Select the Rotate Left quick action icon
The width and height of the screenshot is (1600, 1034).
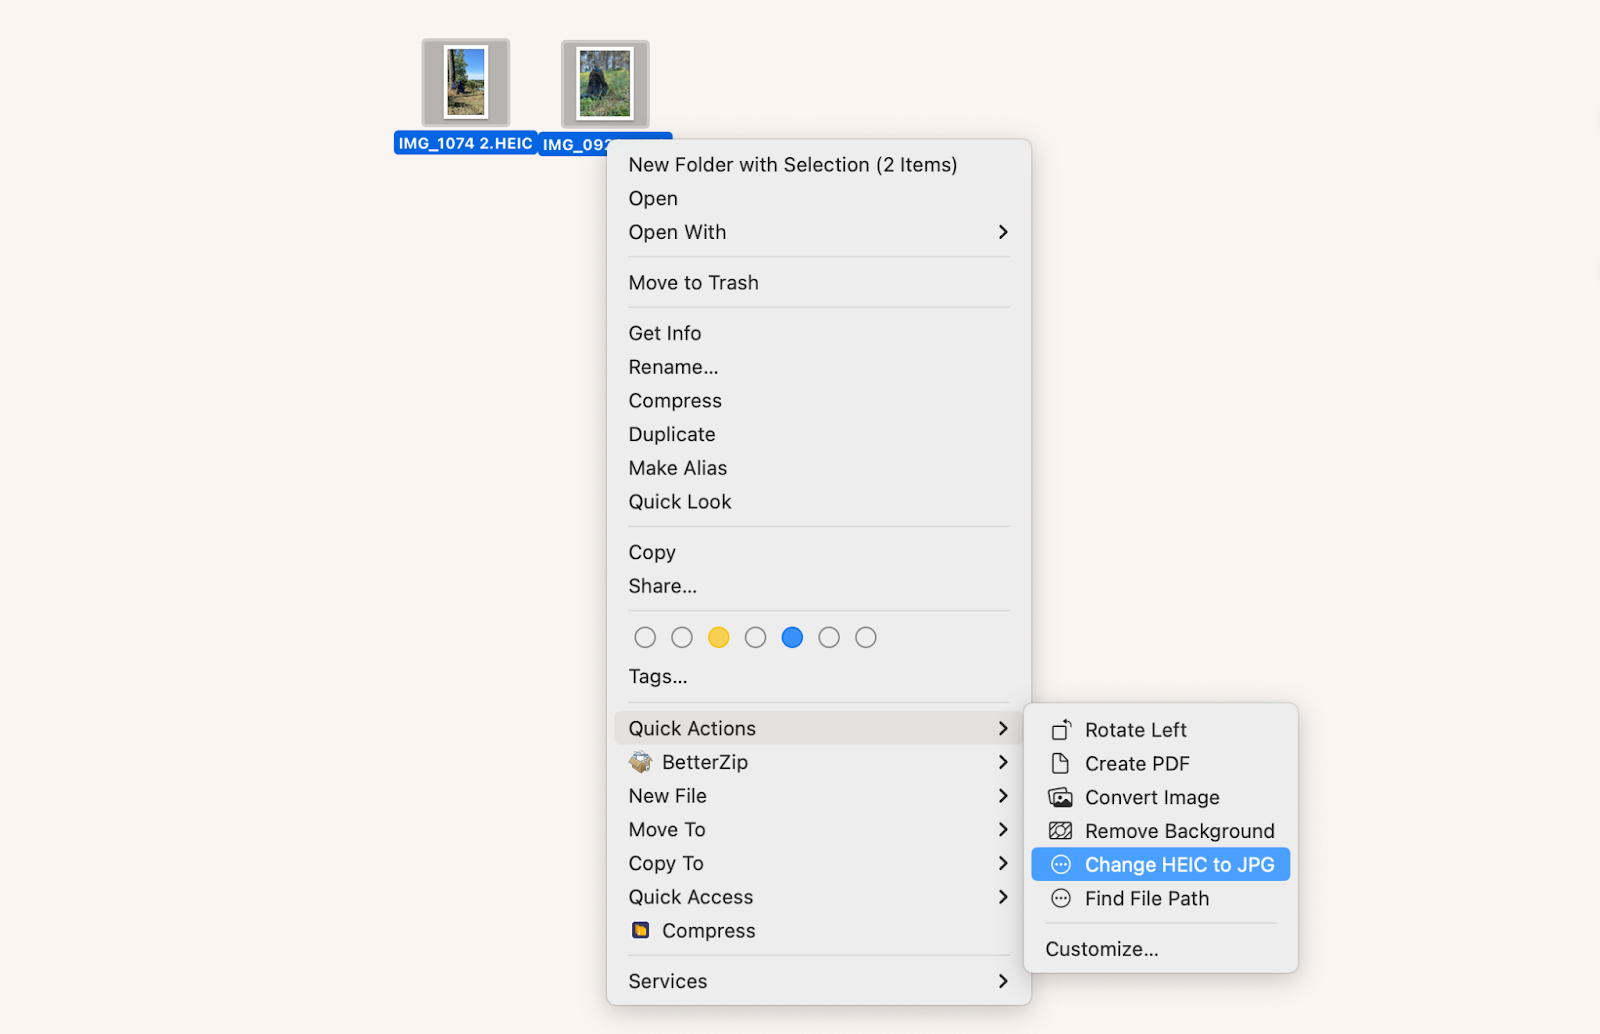[x=1061, y=730]
